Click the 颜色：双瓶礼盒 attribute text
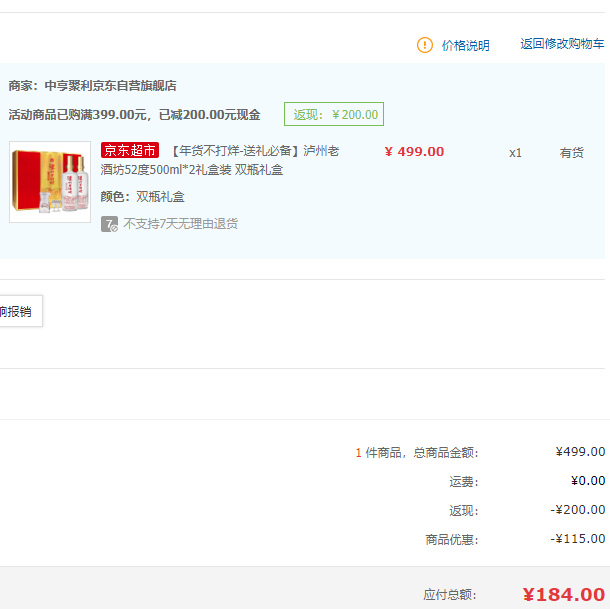 142,197
